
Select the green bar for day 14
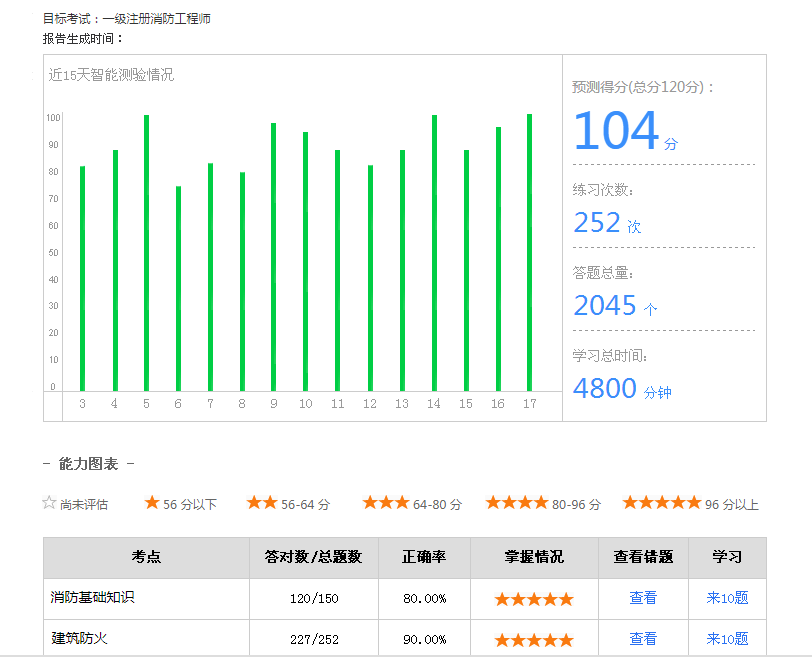pyautogui.click(x=434, y=253)
